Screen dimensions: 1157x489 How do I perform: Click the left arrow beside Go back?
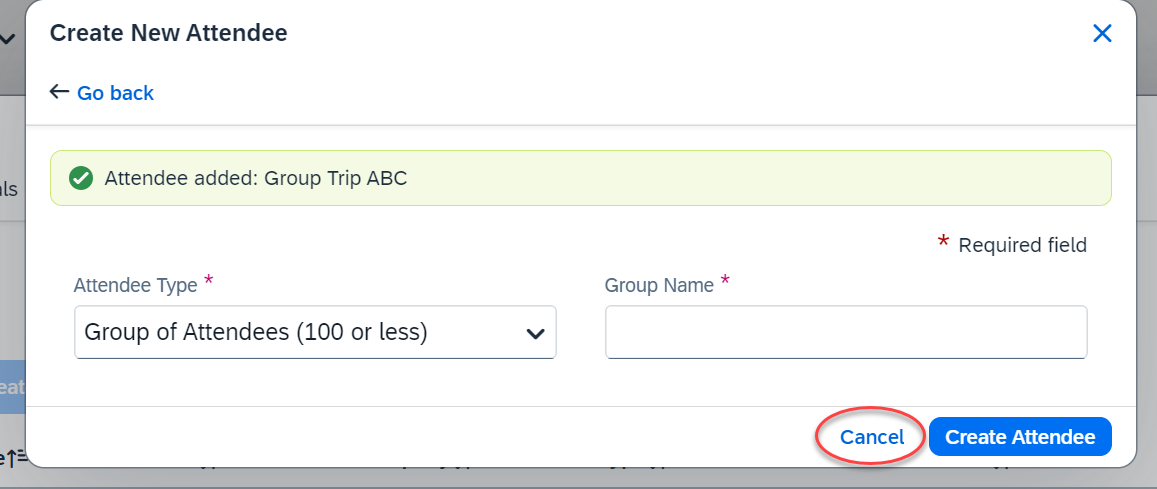coord(59,91)
